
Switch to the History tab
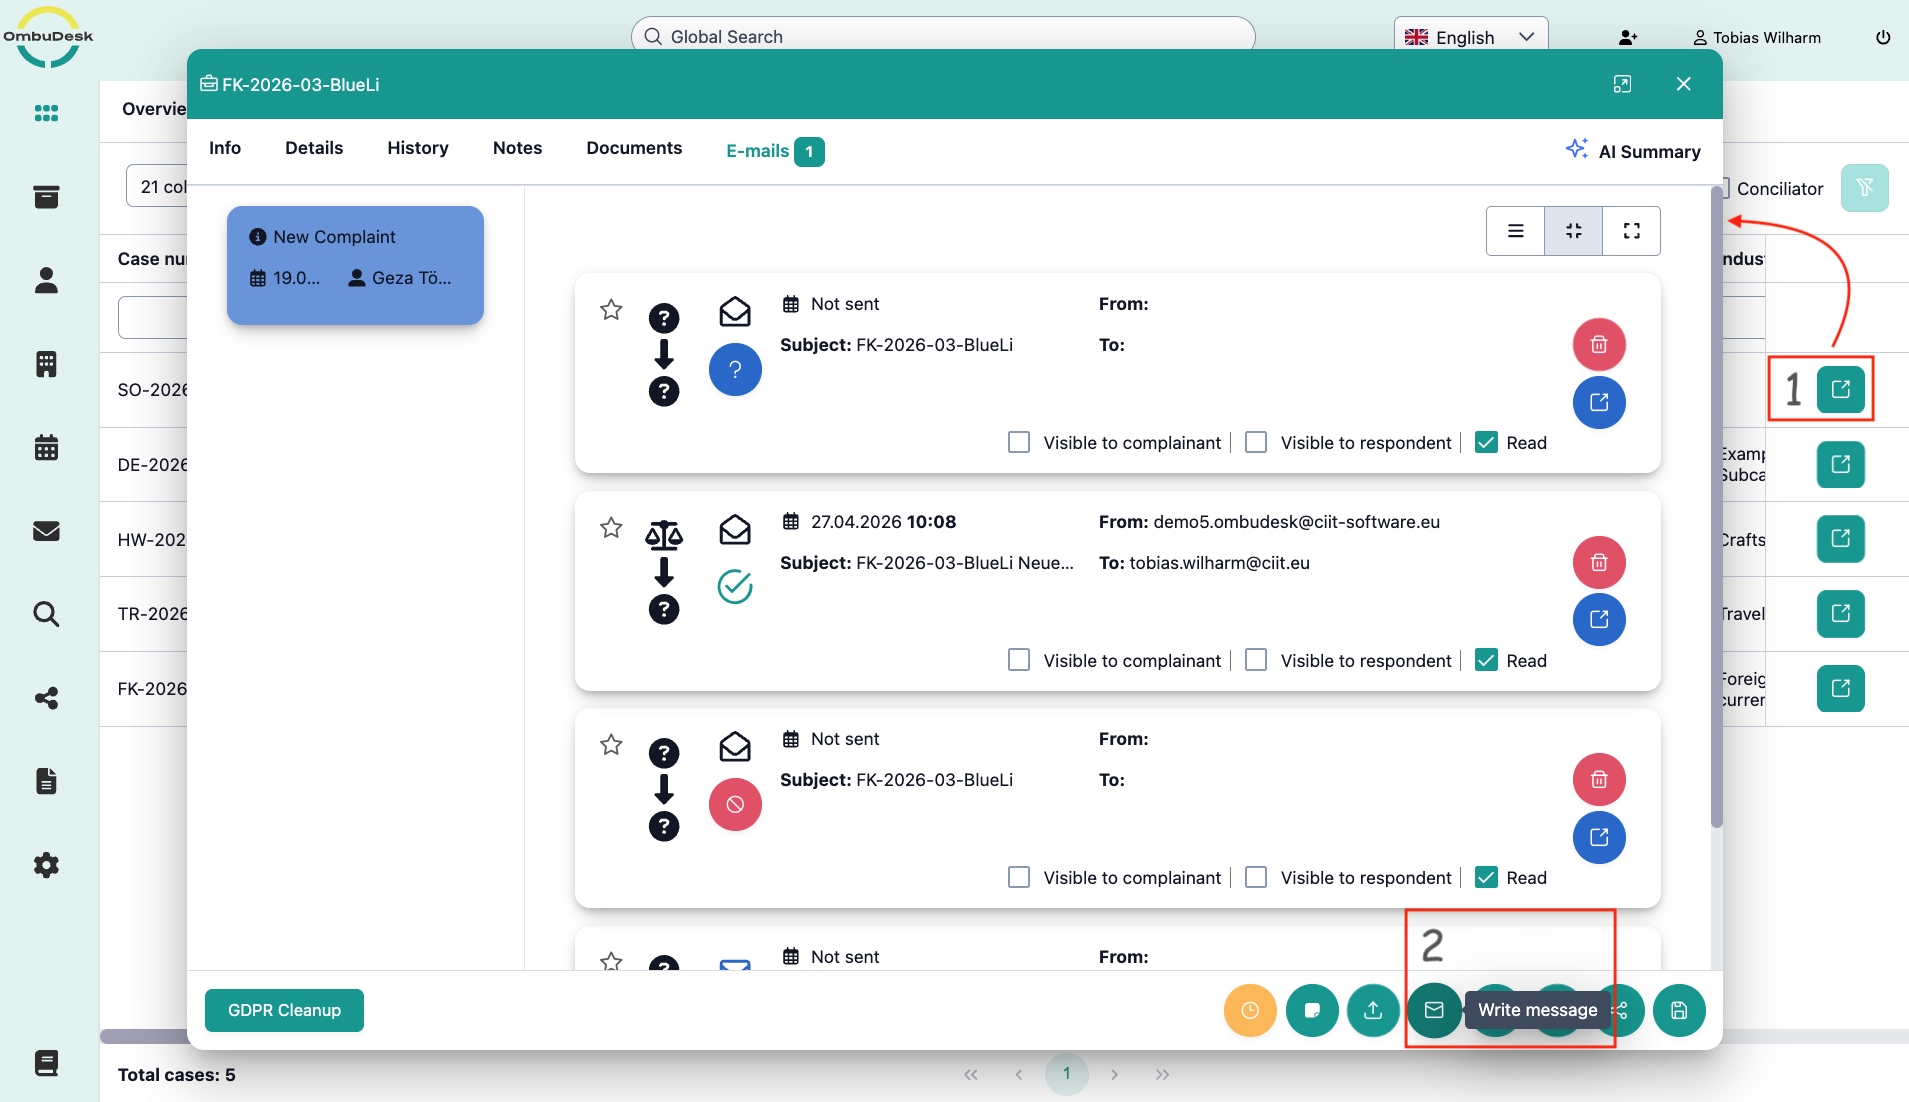click(x=418, y=148)
